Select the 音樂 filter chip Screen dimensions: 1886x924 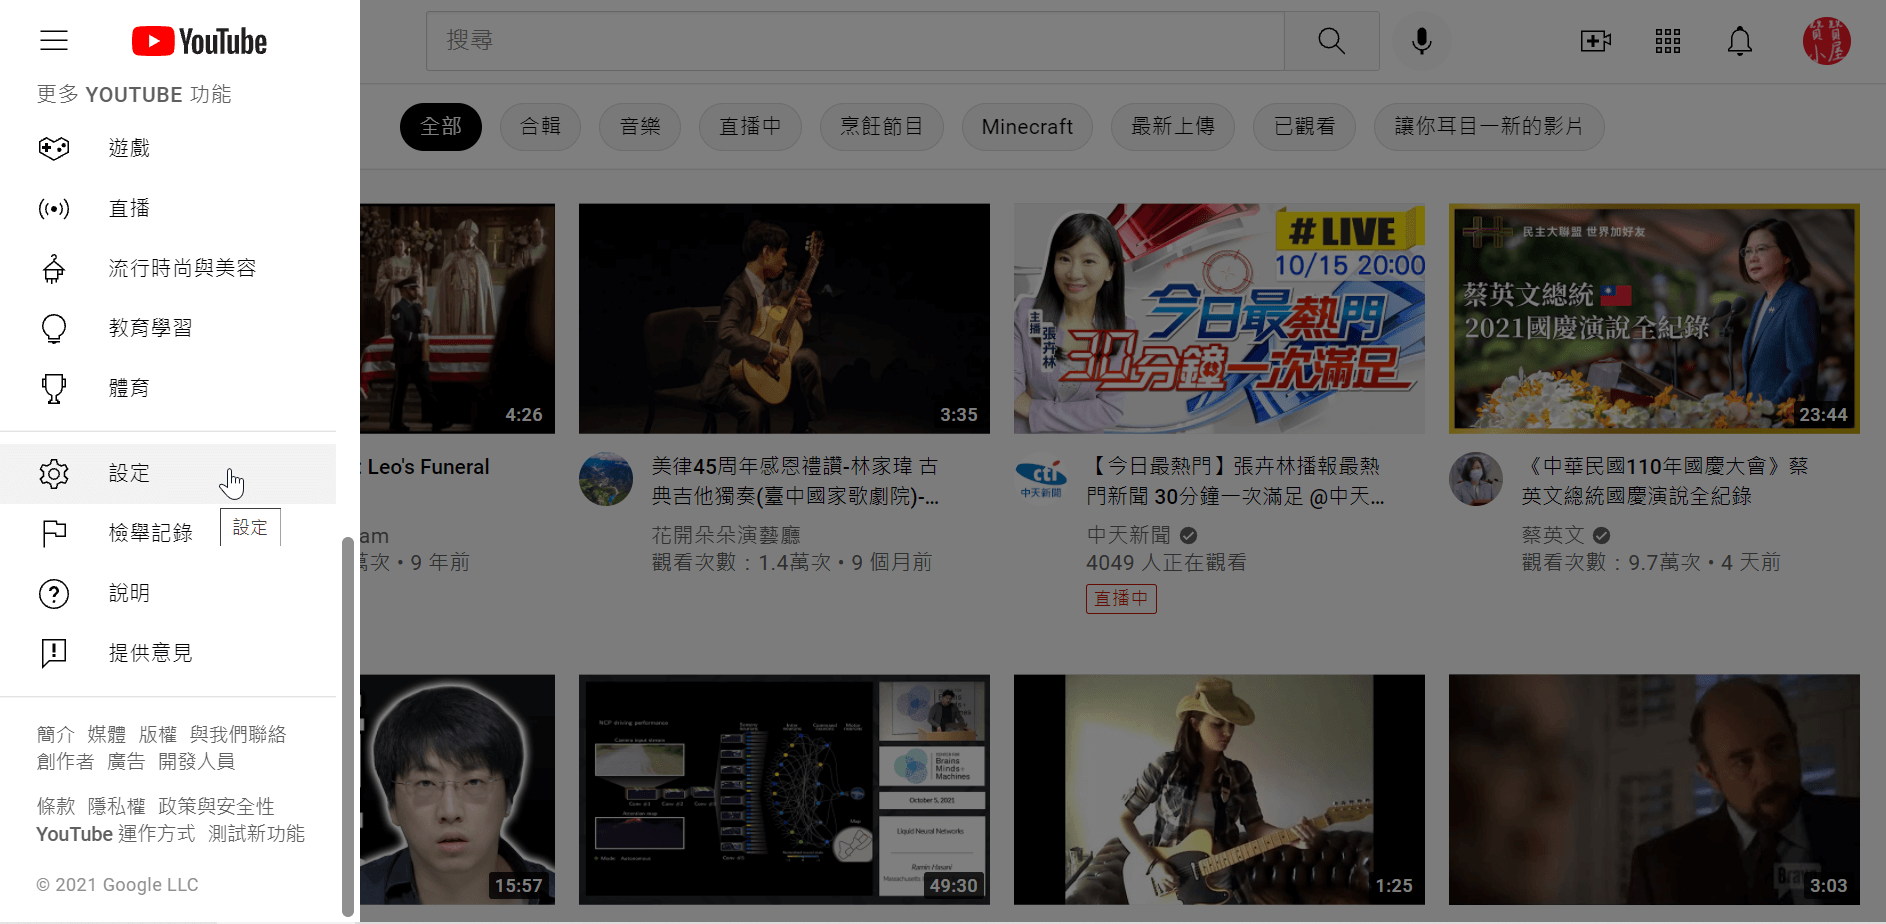640,127
